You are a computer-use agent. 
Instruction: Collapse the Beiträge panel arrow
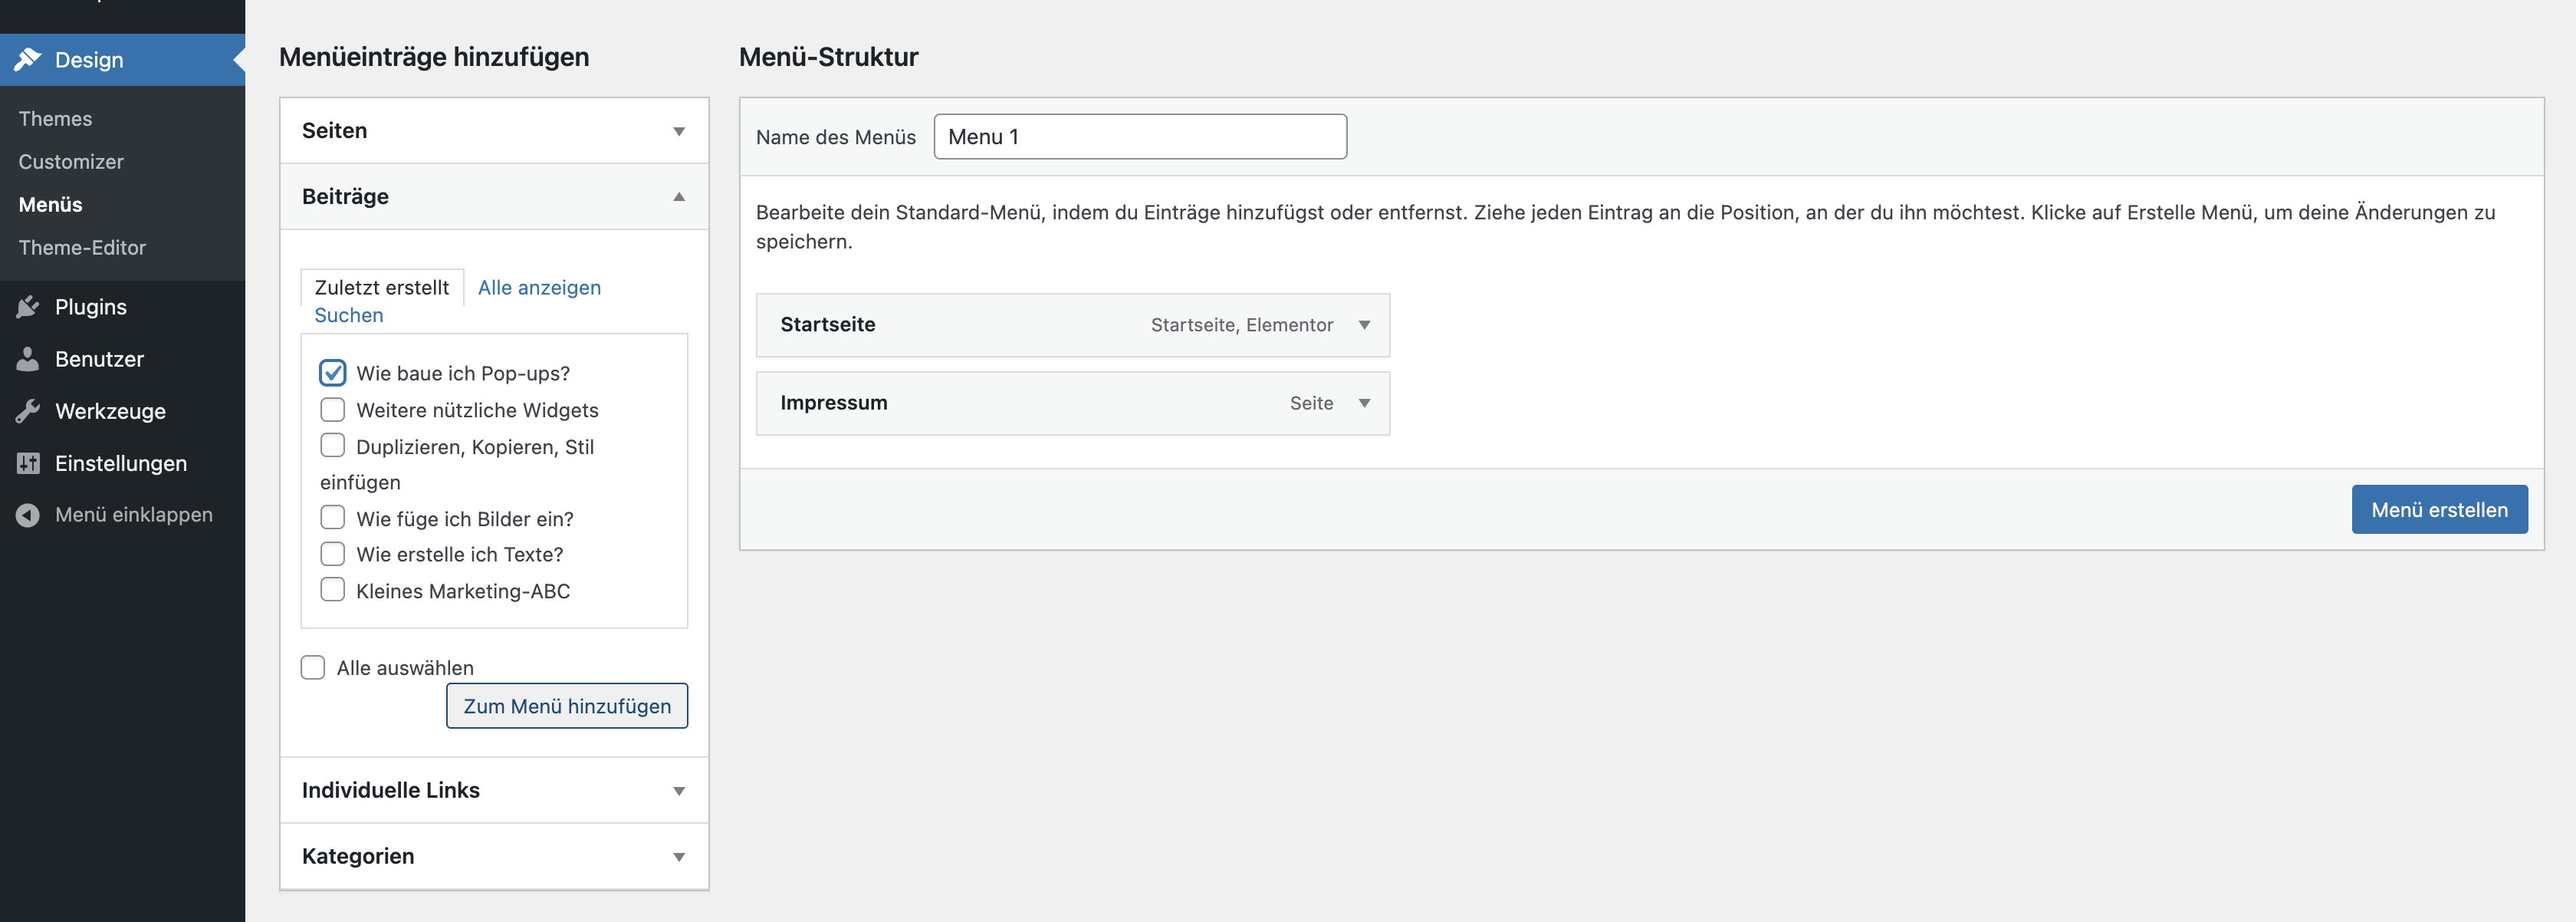679,197
